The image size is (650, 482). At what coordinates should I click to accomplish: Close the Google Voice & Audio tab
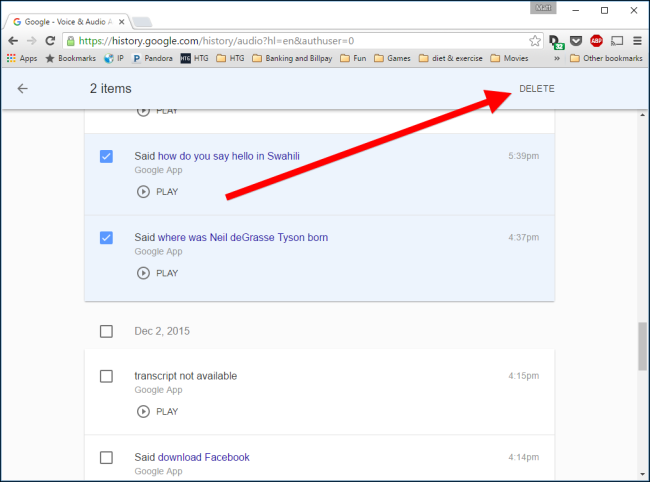coord(121,22)
